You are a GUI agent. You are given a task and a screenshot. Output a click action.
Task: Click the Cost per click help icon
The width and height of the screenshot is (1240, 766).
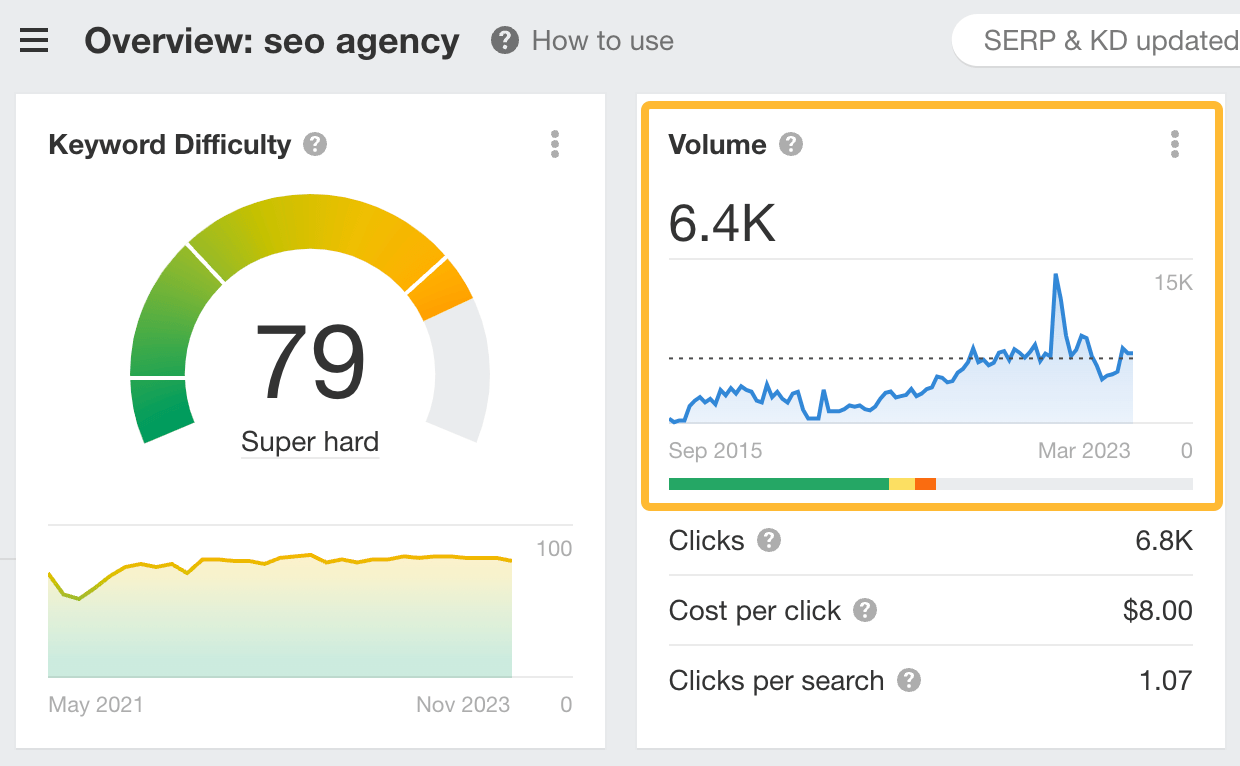(x=864, y=611)
